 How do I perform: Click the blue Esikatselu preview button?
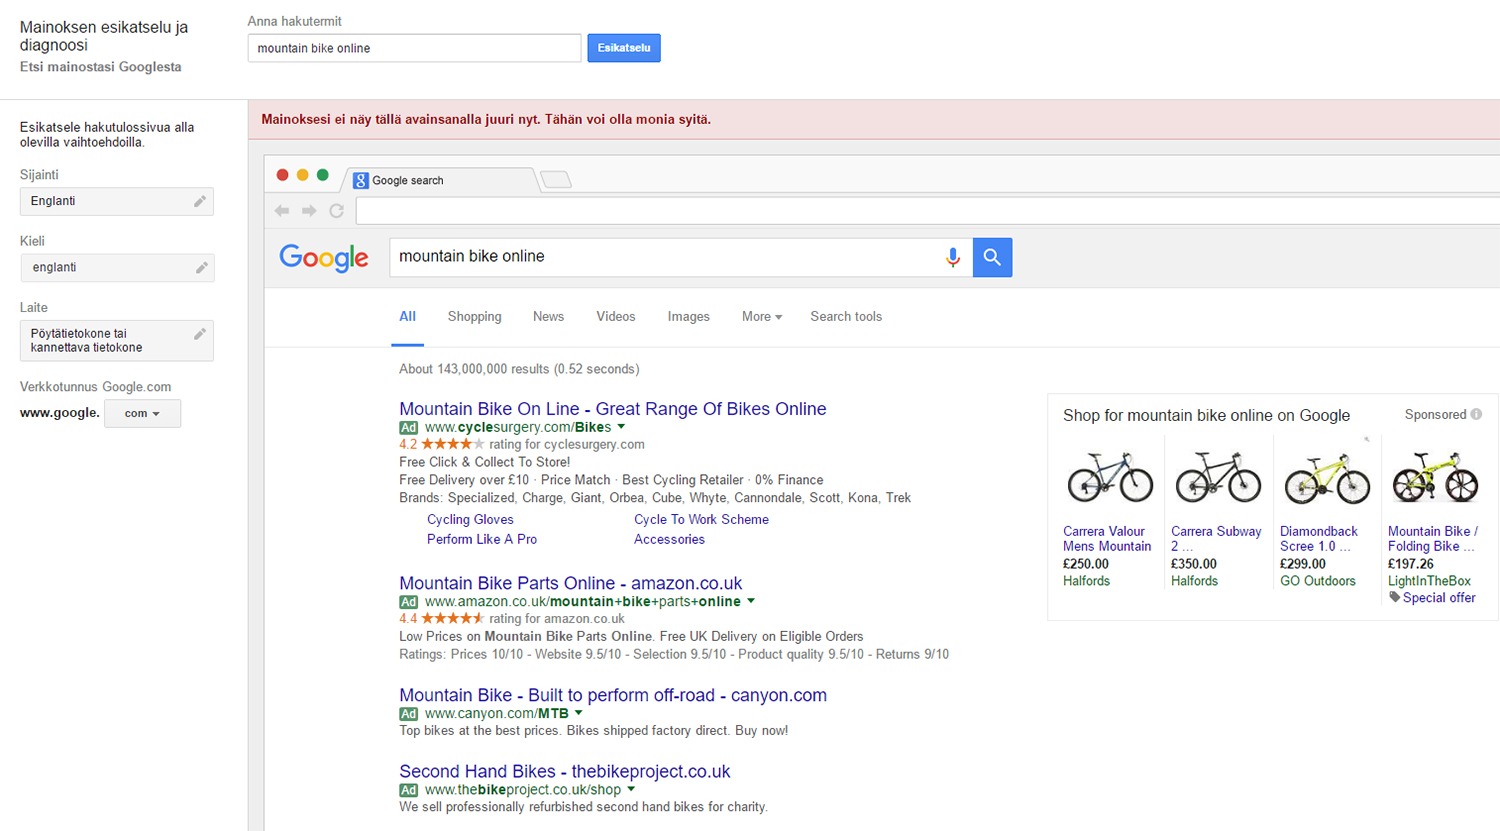tap(624, 48)
